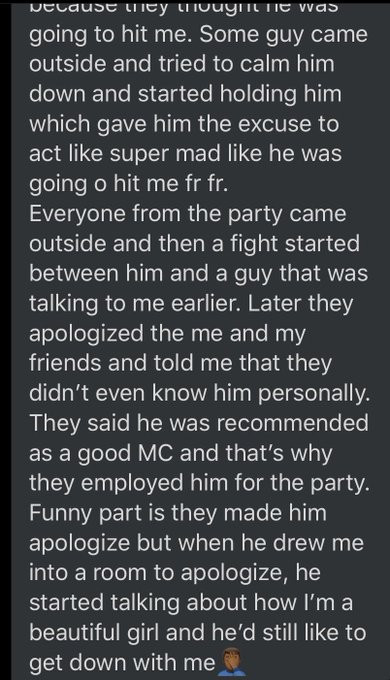Select 'They said he was recommended' line
The height and width of the screenshot is (680, 390).
pyautogui.click(x=199, y=423)
